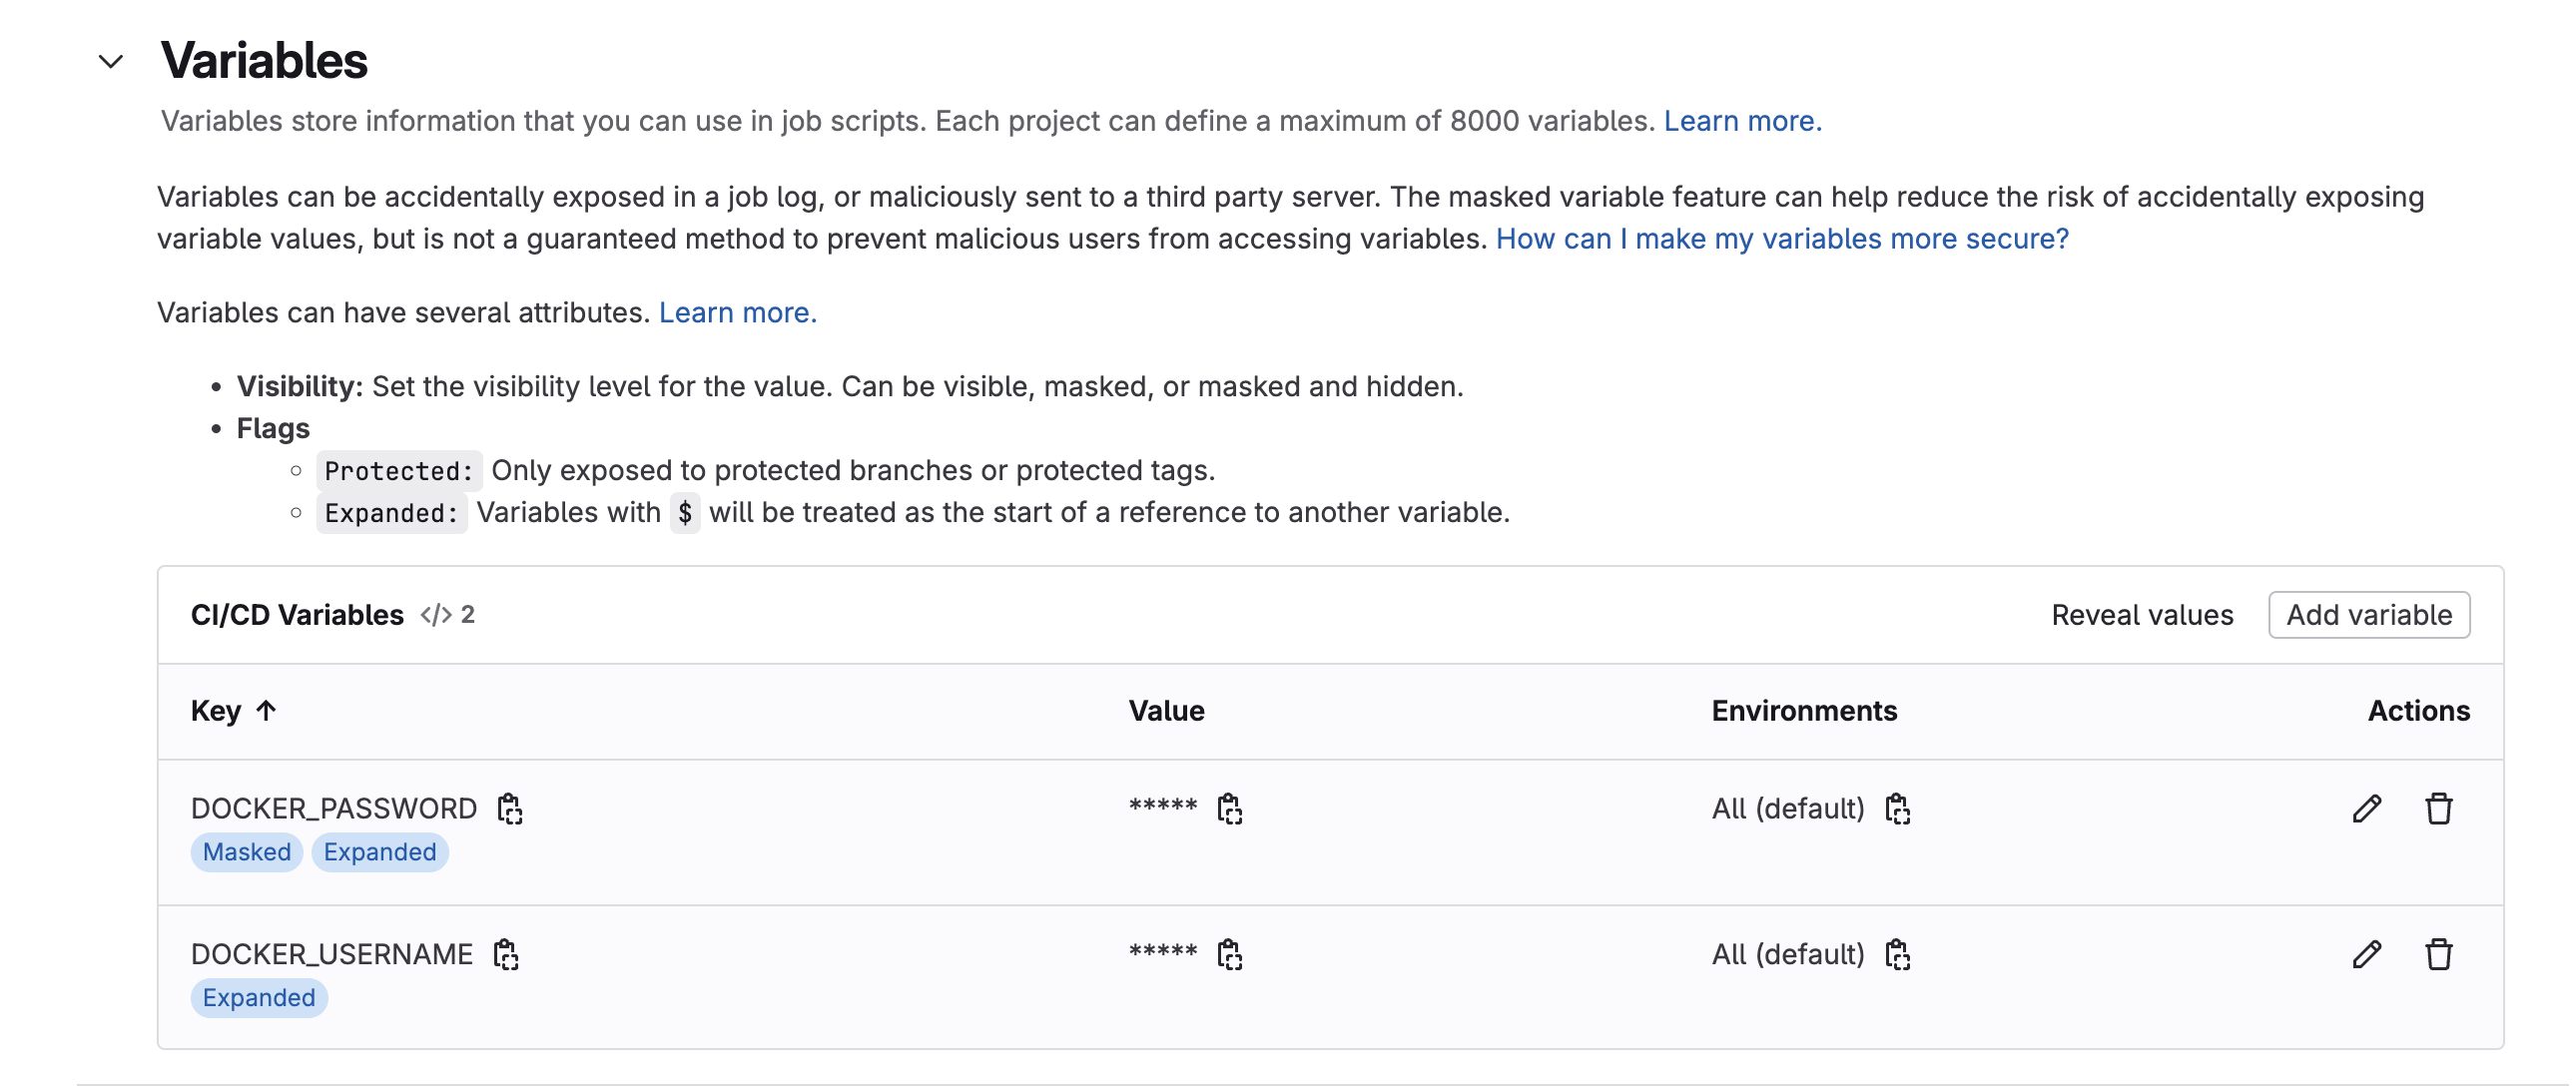The width and height of the screenshot is (2576, 1092).
Task: Edit the DOCKER_PASSWORD variable
Action: (2368, 808)
